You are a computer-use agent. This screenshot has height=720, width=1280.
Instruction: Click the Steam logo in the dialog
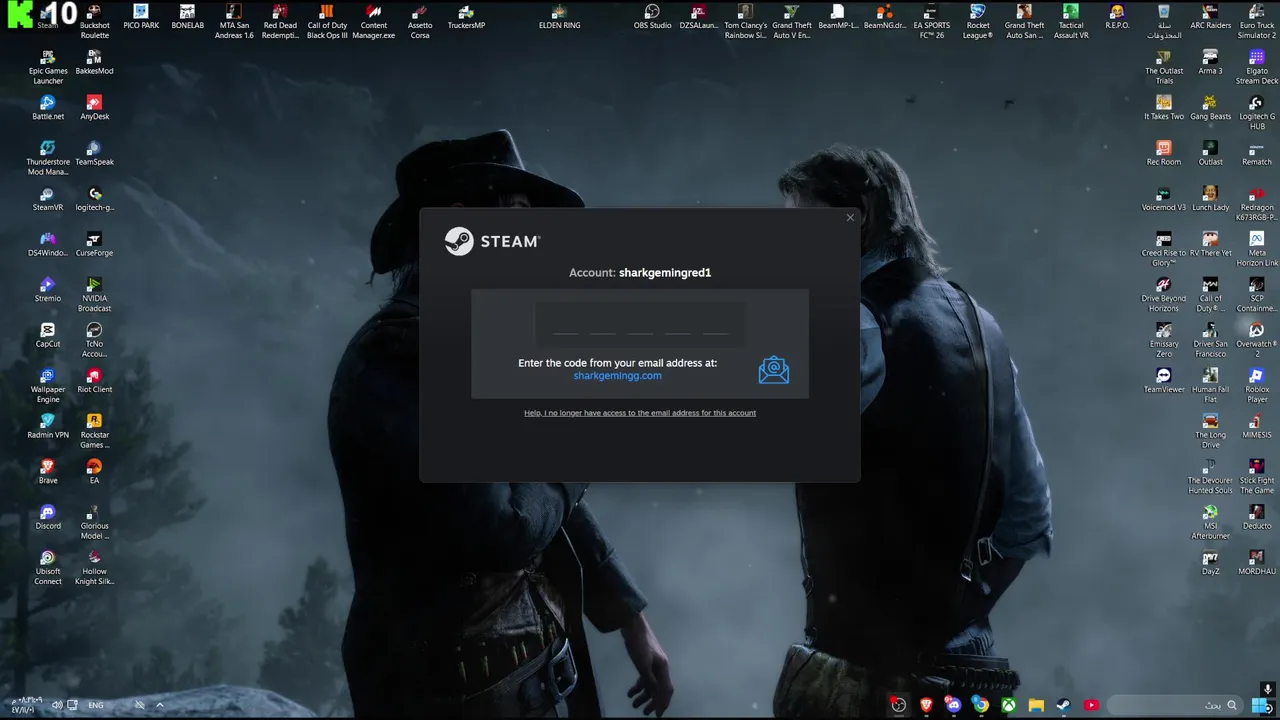click(492, 241)
